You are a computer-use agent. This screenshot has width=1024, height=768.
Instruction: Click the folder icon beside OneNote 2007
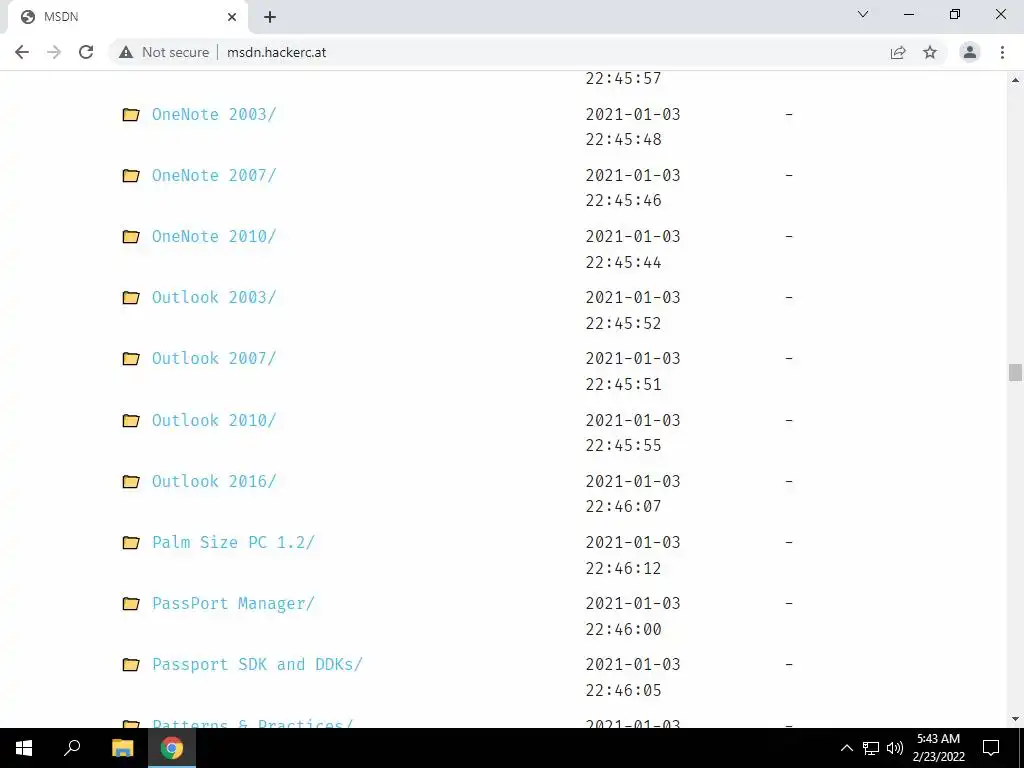[x=131, y=176]
